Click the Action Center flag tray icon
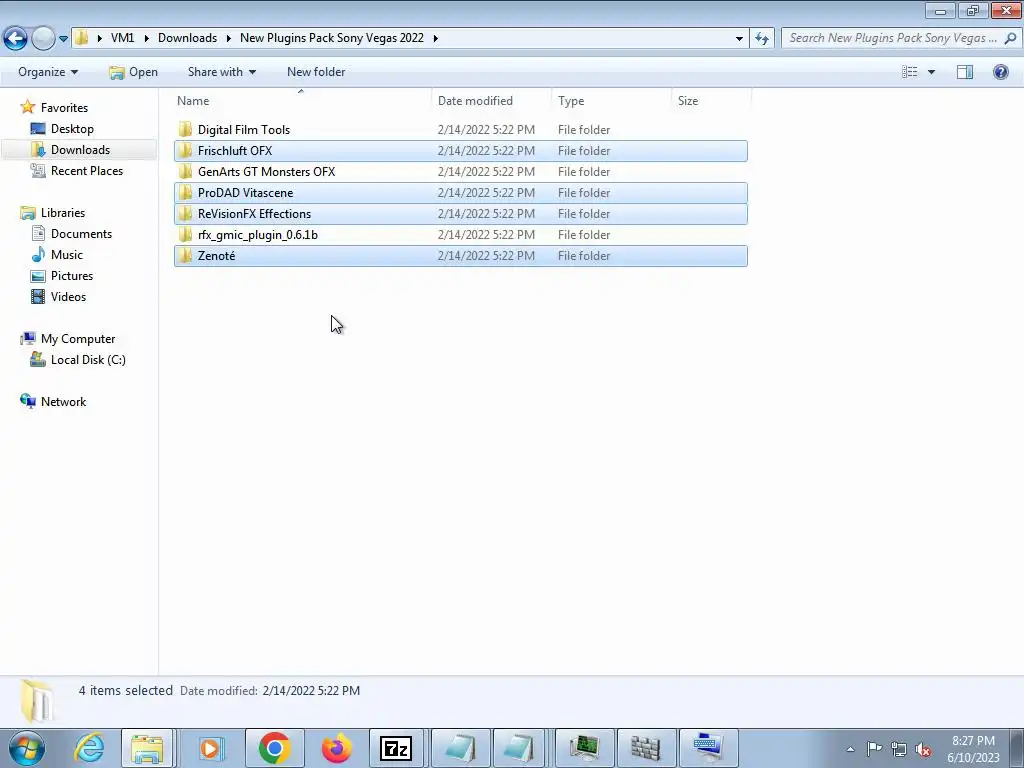 [x=874, y=748]
